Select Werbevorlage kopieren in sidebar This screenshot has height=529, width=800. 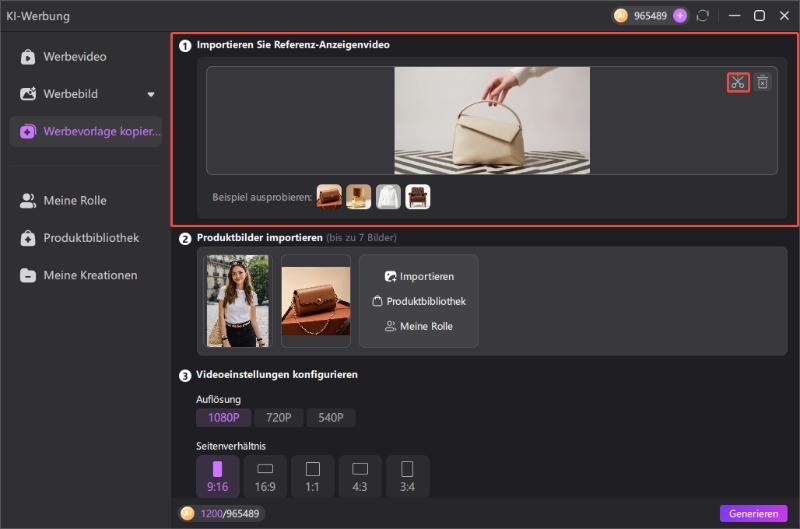[x=86, y=132]
